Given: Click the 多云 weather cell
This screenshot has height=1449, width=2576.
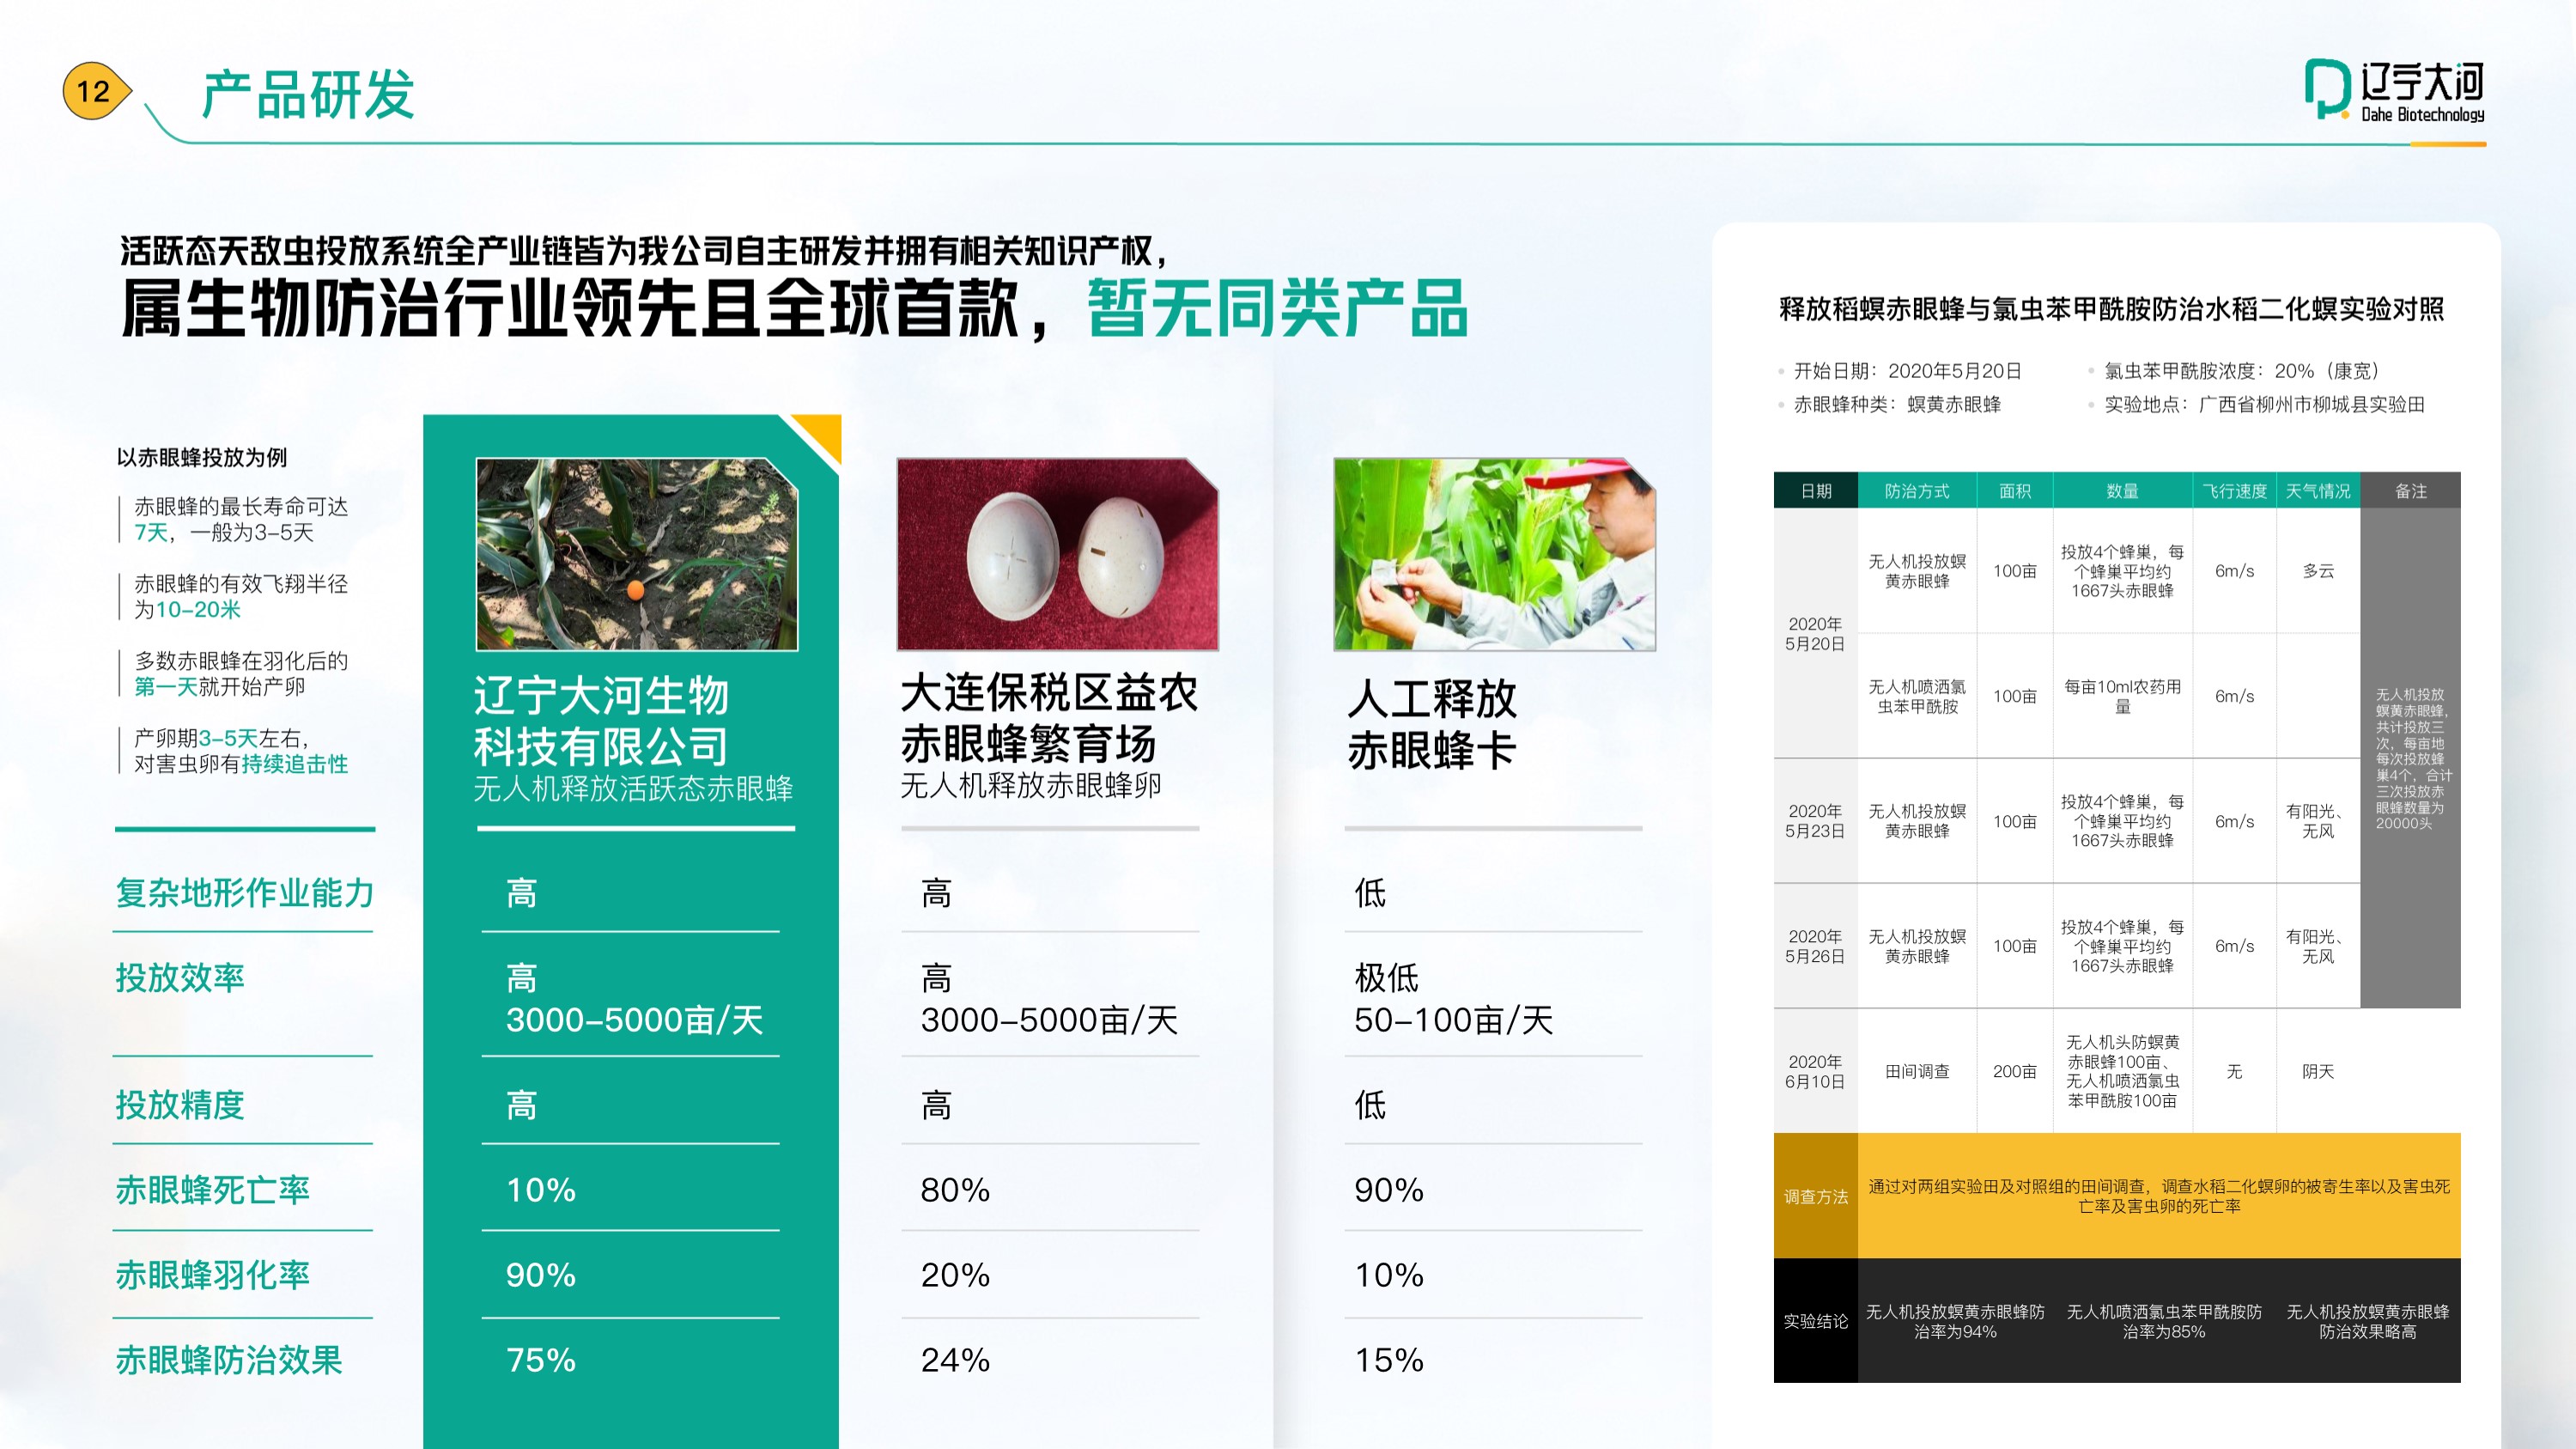Looking at the screenshot, I should click(2318, 571).
